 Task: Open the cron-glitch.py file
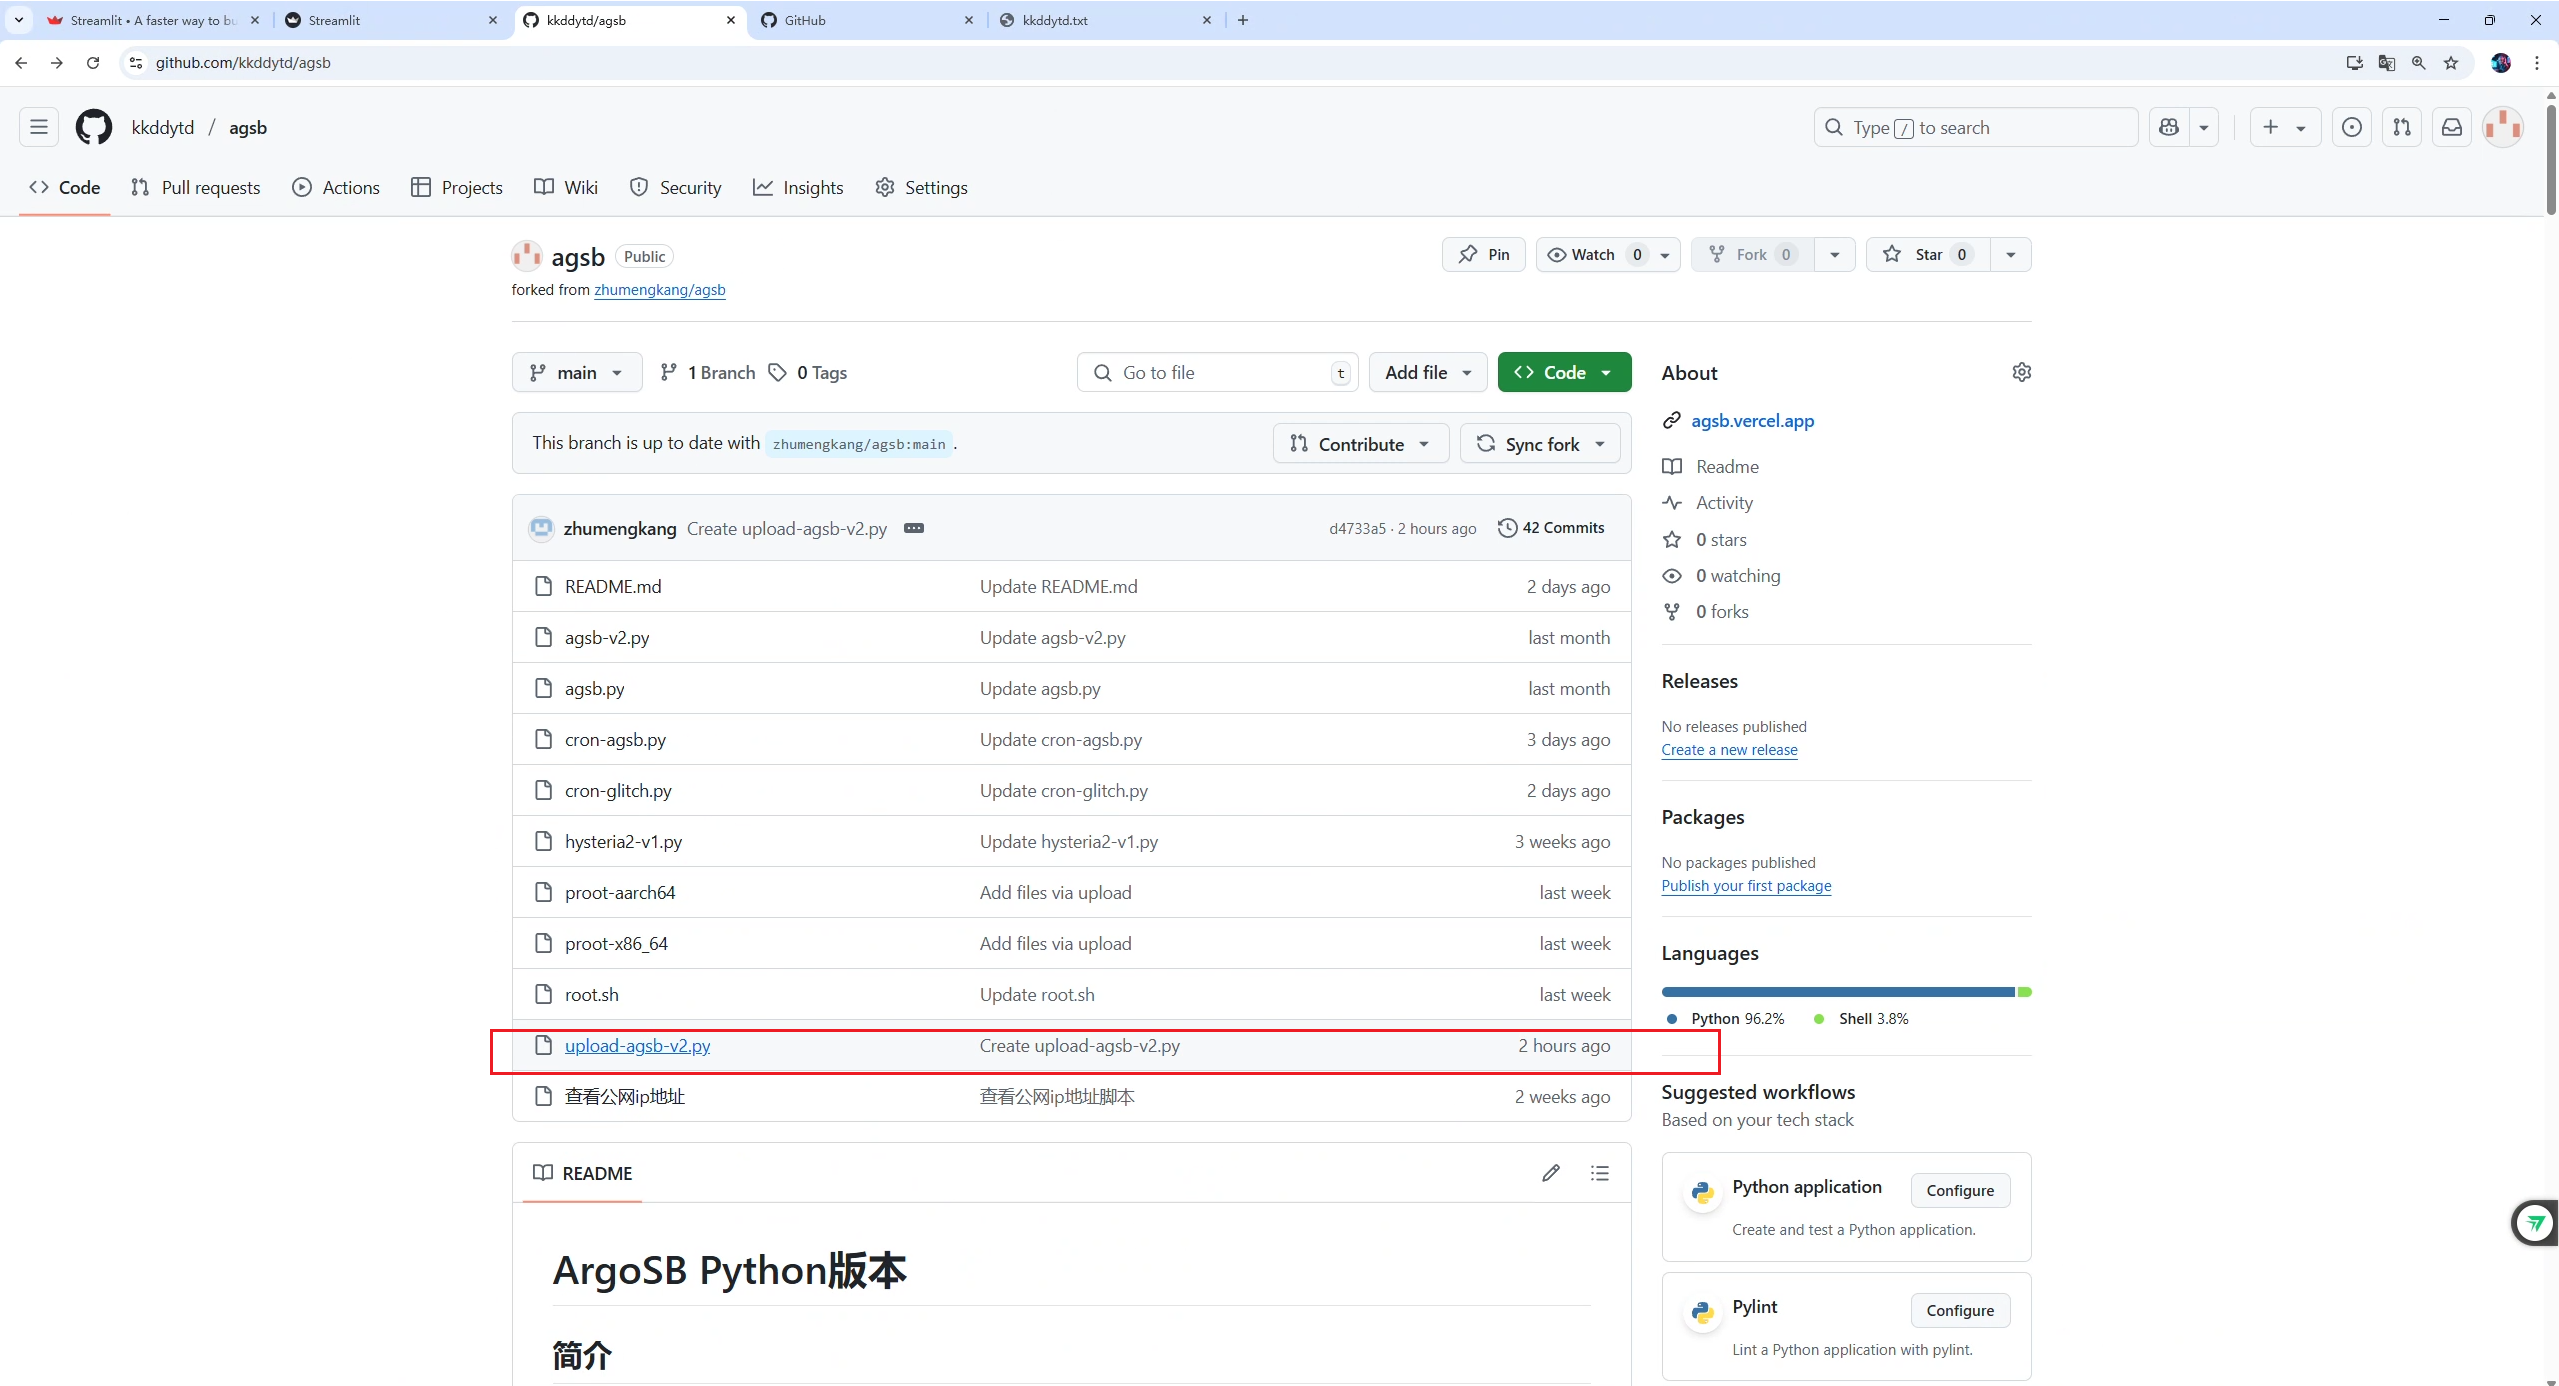618,791
